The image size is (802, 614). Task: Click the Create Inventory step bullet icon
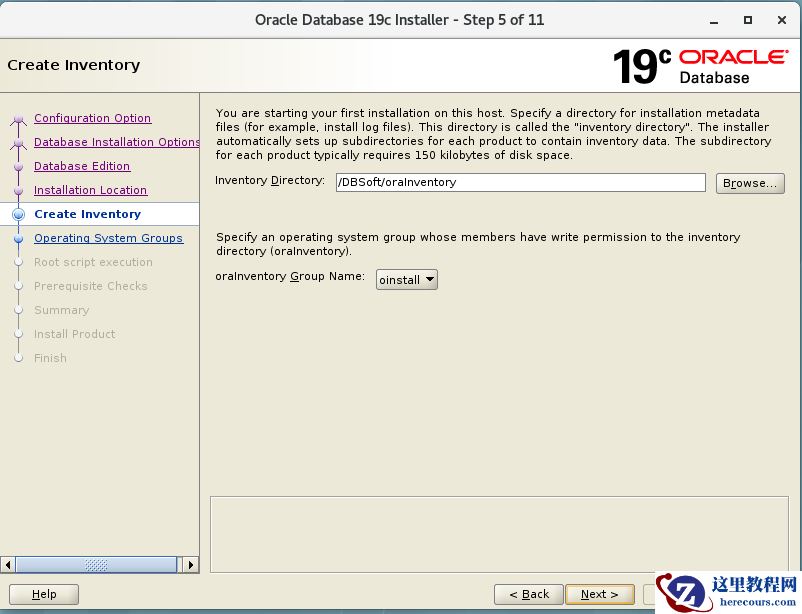pyautogui.click(x=18, y=214)
